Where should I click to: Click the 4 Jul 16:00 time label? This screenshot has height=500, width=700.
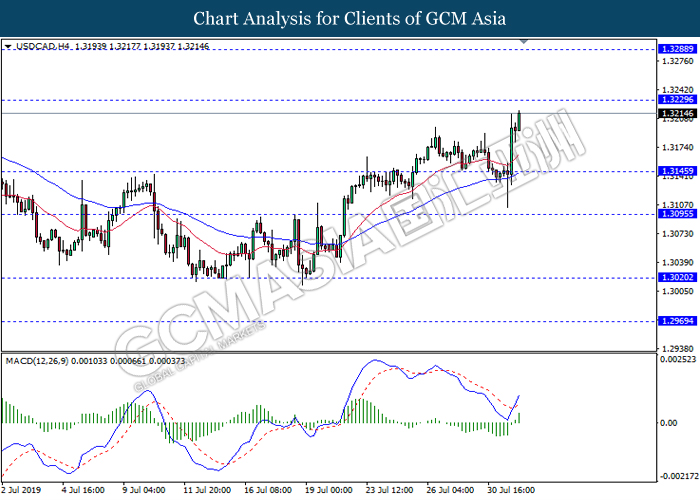[83, 490]
